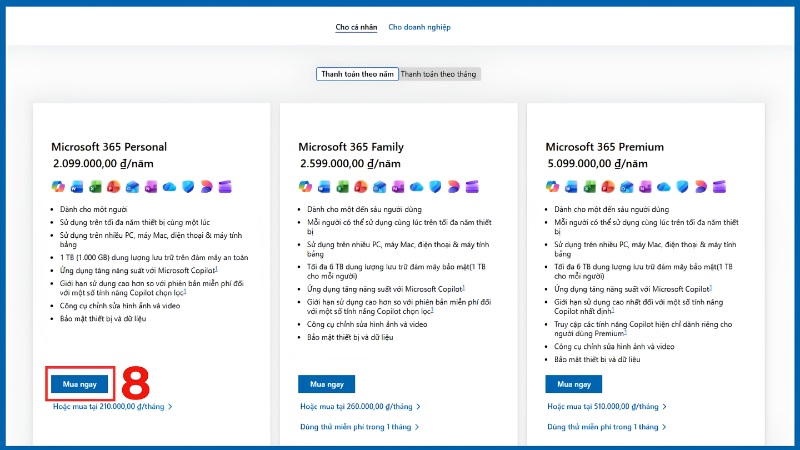800x450 pixels.
Task: Click the OneNote icon under Microsoft 365 Family
Action: (x=398, y=187)
